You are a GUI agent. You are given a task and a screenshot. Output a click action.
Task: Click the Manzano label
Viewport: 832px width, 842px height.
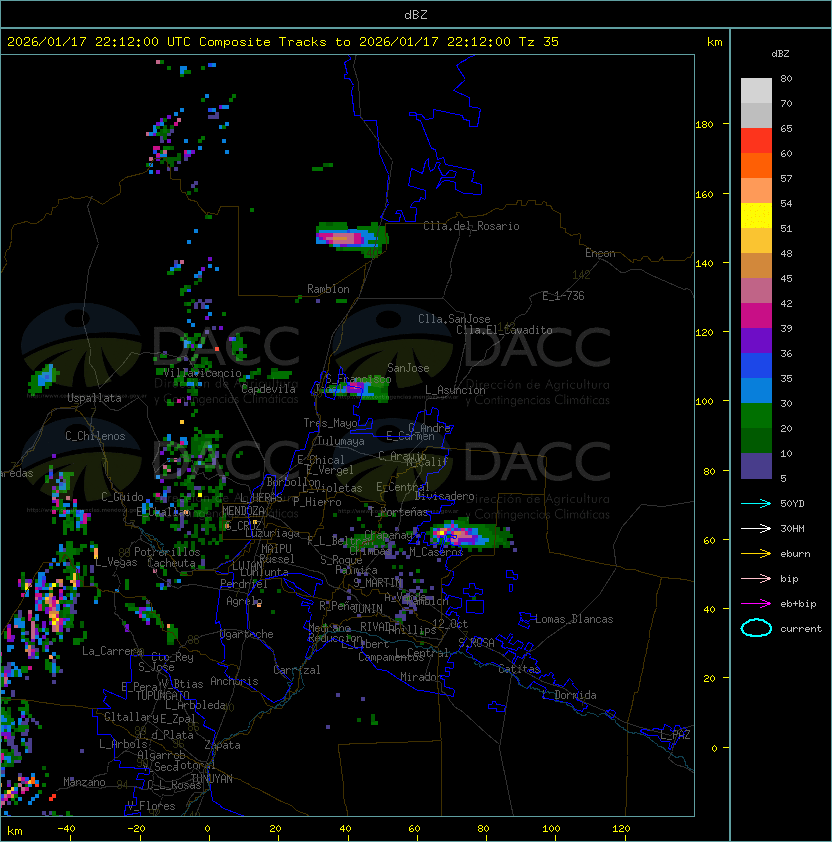point(84,782)
